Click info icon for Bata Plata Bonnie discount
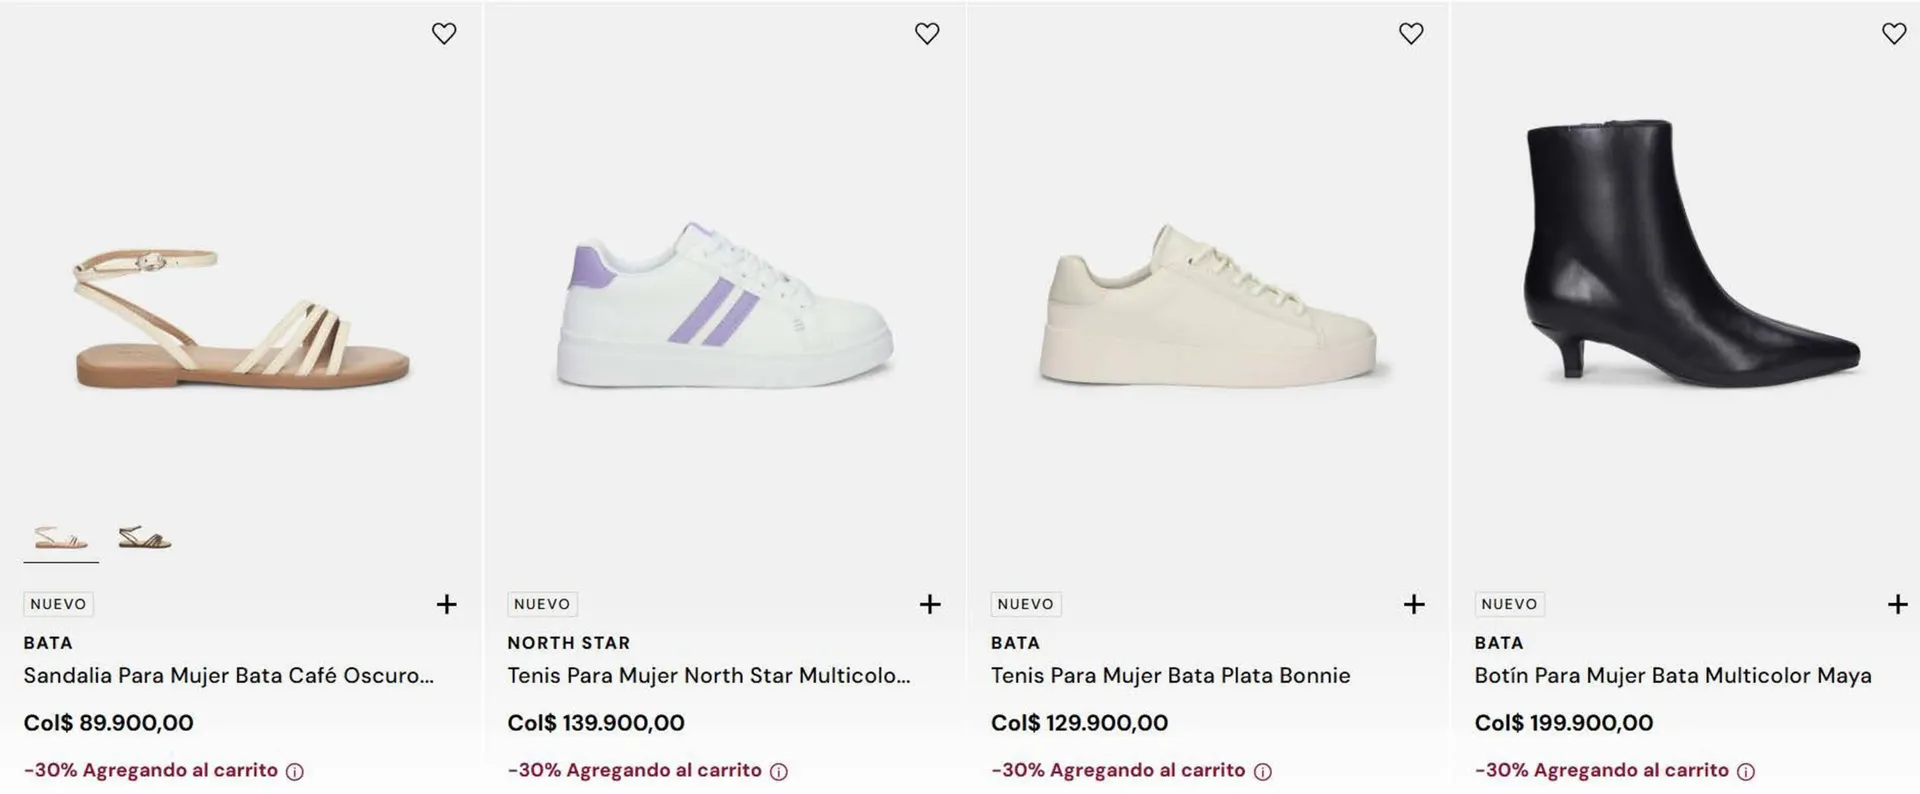The image size is (1920, 794). (x=1263, y=772)
